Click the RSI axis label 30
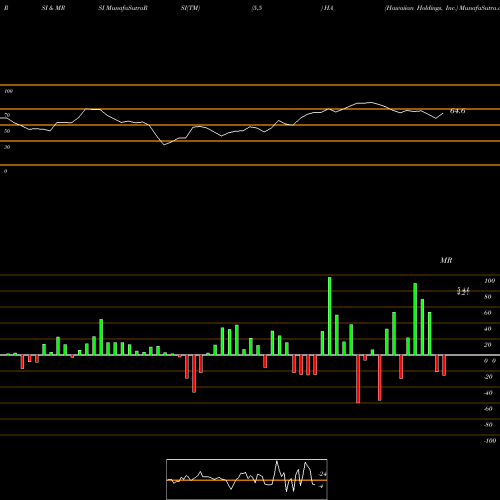The height and width of the screenshot is (500, 500). tap(7, 147)
